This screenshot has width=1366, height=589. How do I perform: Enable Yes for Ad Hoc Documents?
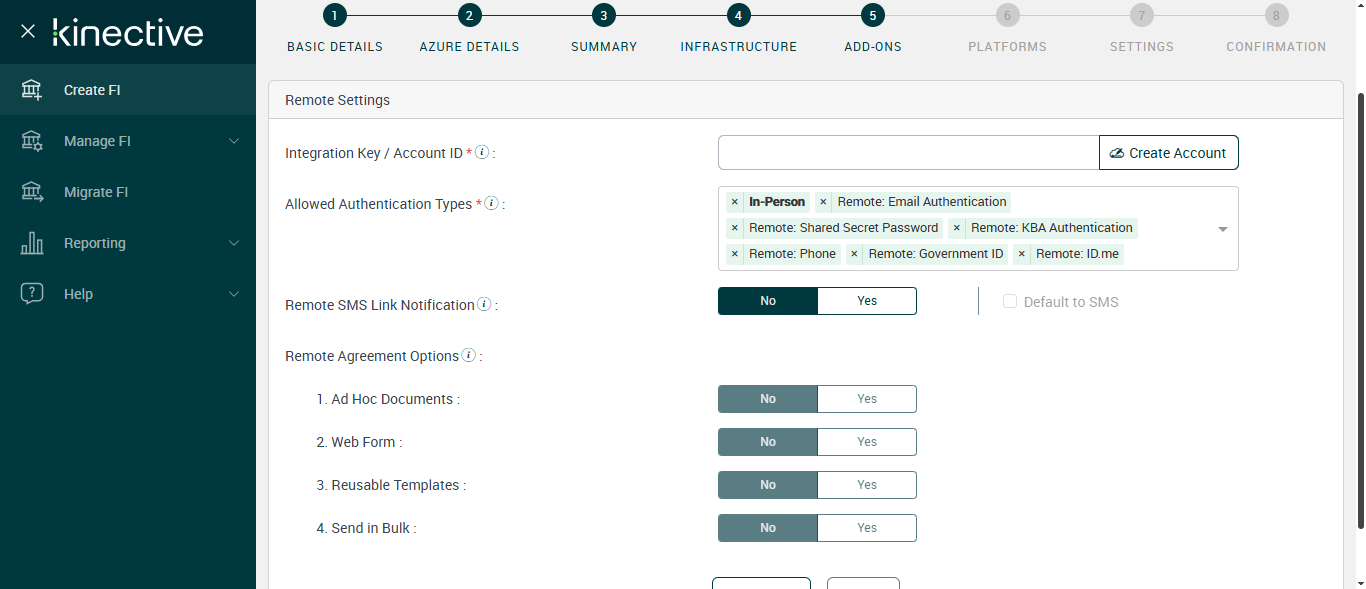(x=866, y=399)
